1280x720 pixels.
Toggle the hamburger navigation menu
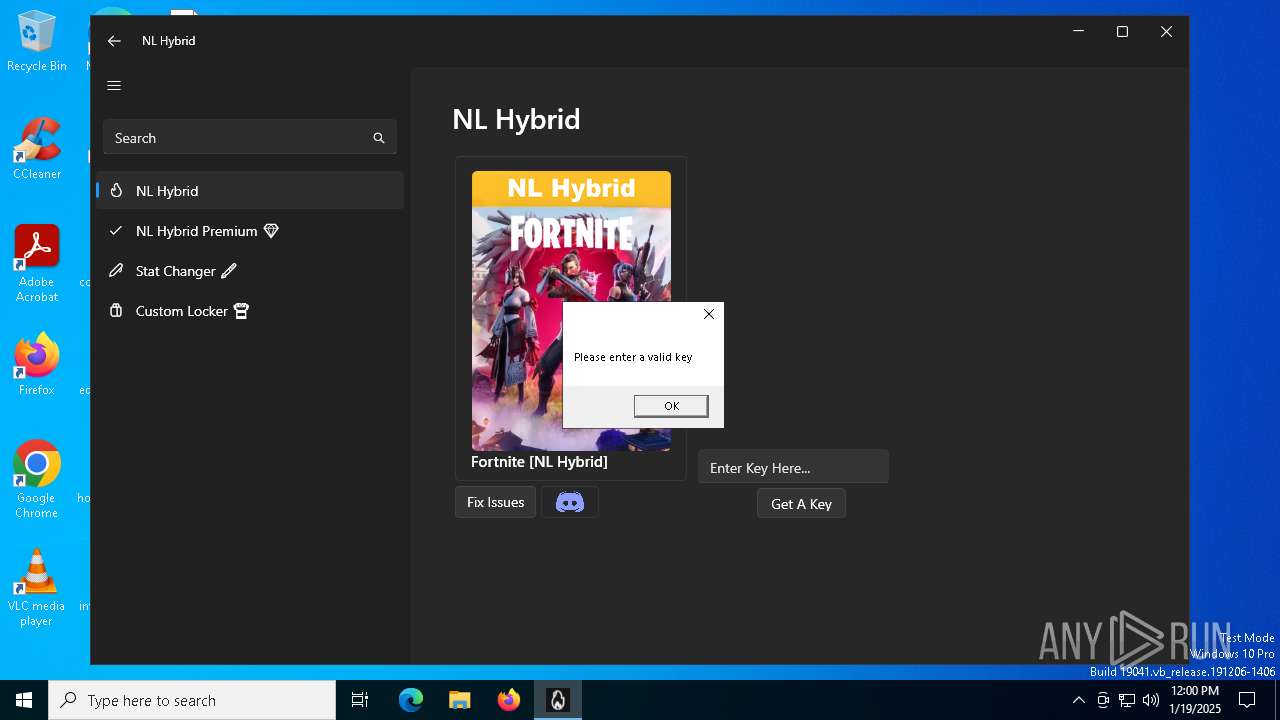pyautogui.click(x=114, y=86)
